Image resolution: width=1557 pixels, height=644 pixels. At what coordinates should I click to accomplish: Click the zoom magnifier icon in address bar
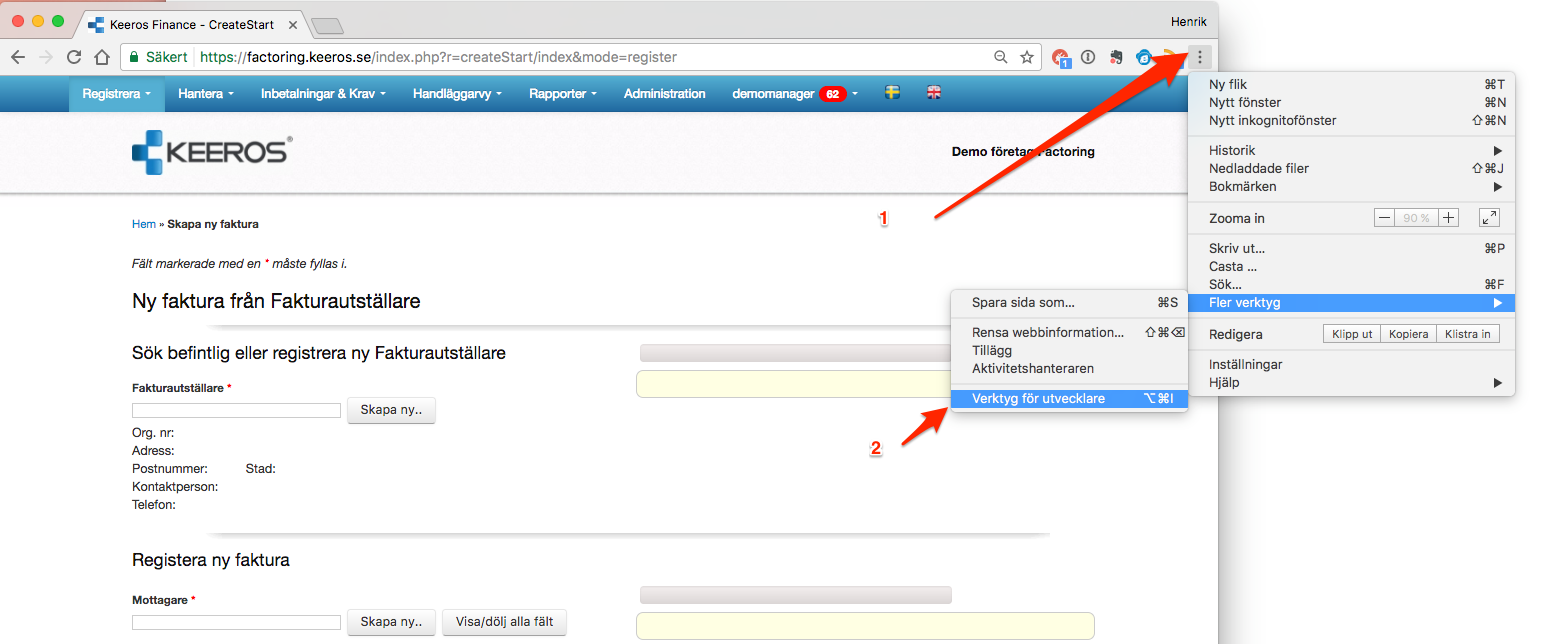(1000, 57)
